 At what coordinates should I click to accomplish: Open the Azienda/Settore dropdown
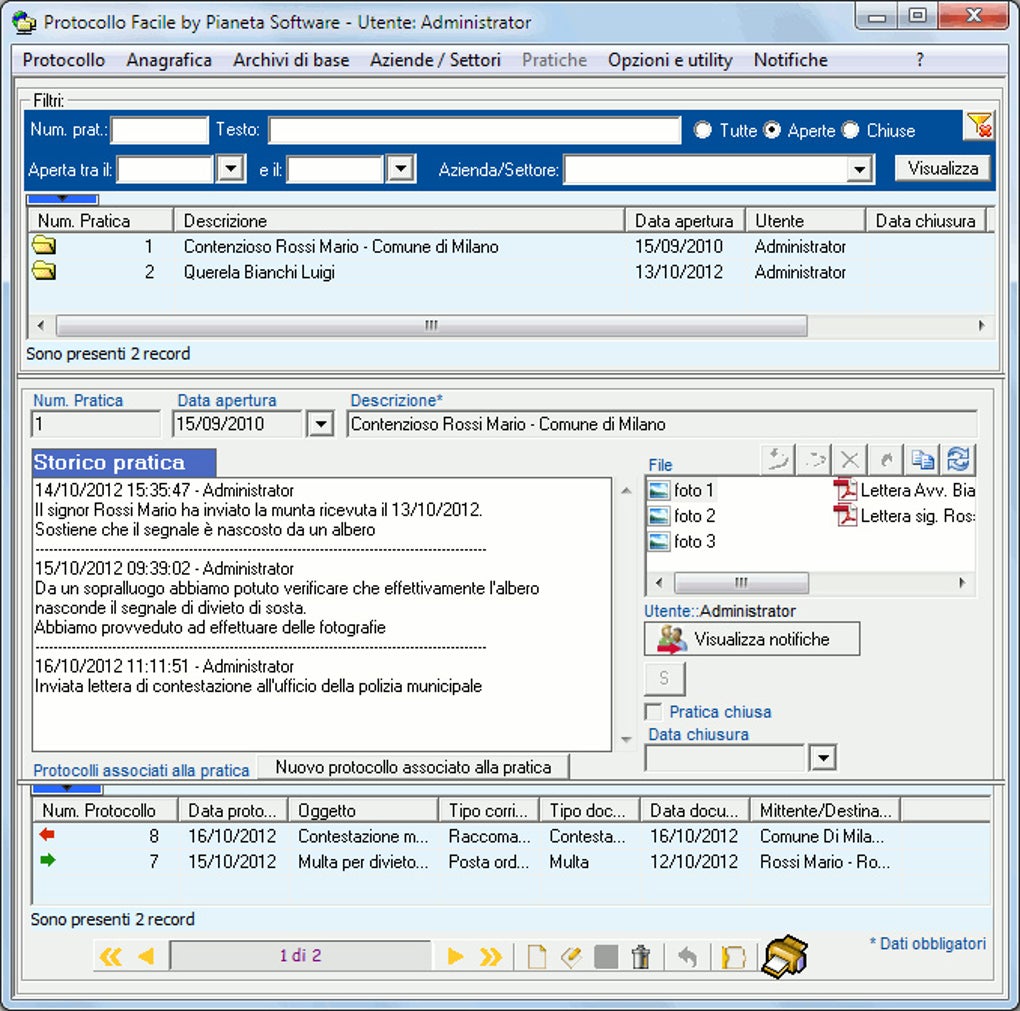click(x=858, y=168)
